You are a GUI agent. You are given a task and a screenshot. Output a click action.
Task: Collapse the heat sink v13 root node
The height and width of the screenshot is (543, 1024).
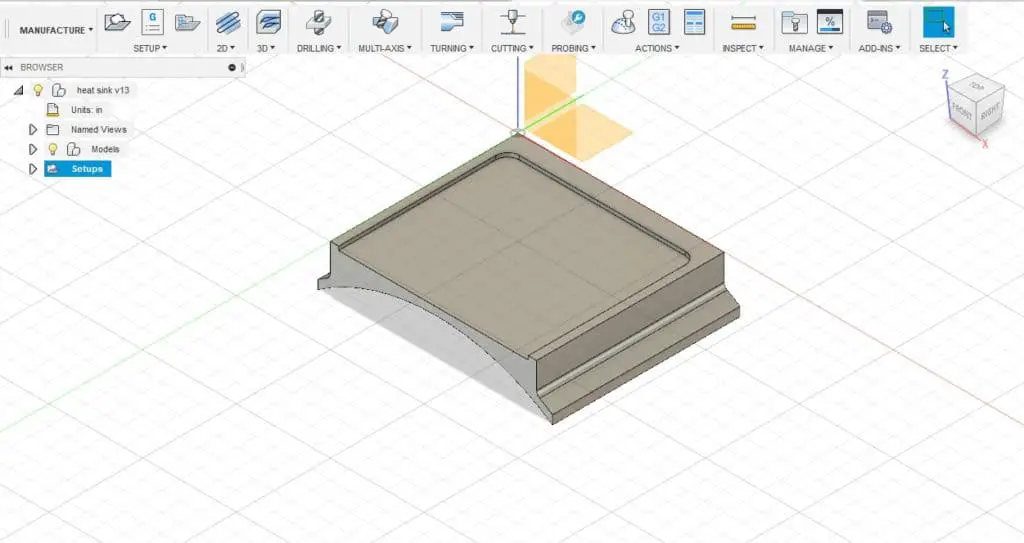tap(18, 90)
